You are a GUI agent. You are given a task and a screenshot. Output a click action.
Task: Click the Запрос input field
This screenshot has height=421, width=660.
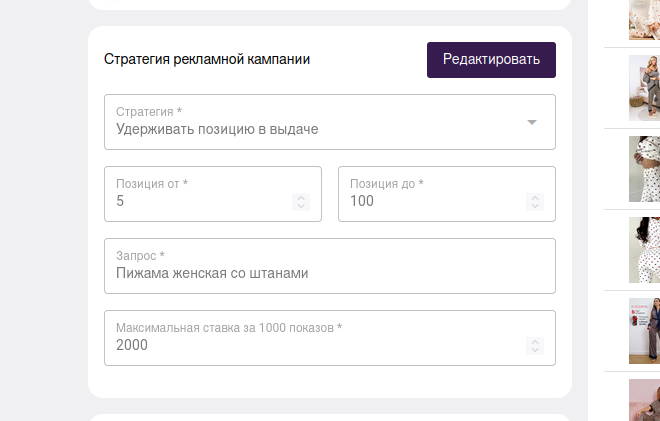pos(330,266)
